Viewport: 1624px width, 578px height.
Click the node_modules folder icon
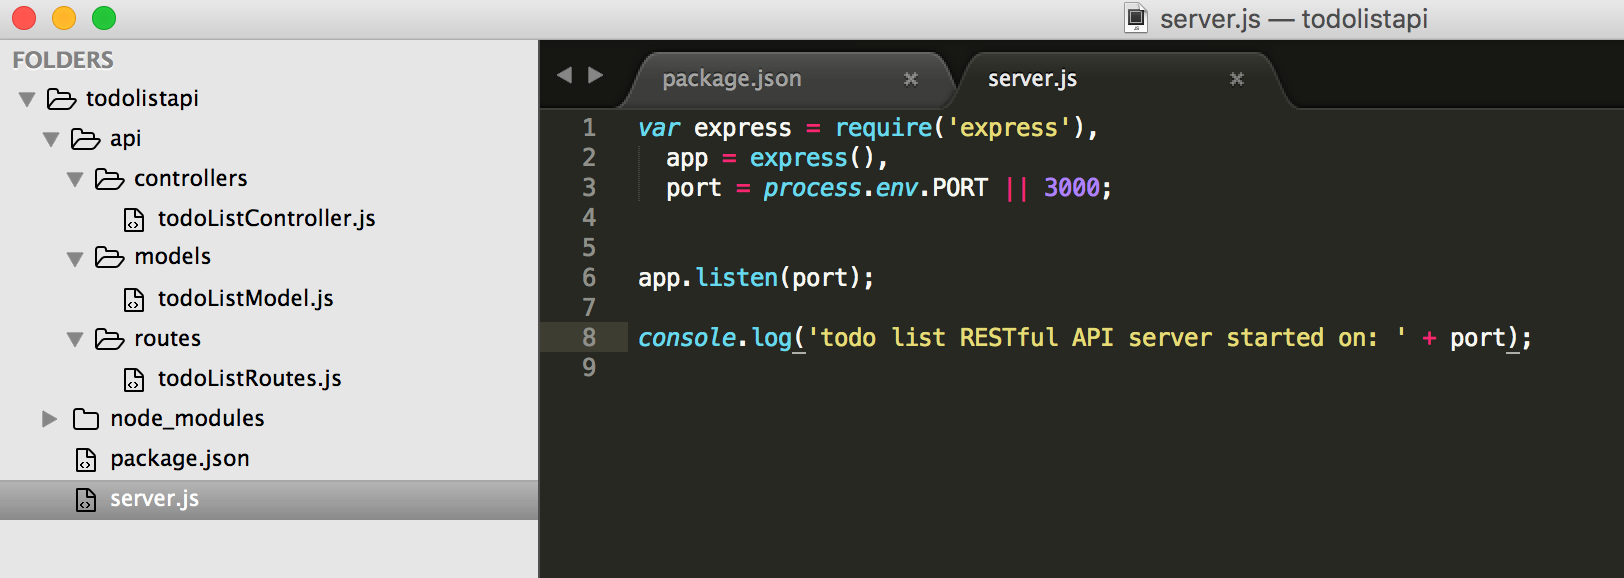[x=86, y=419]
